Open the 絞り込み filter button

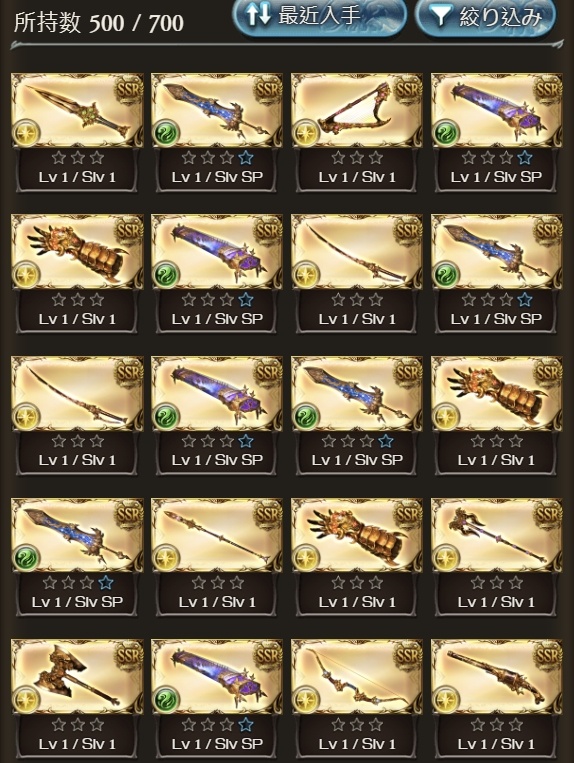click(x=487, y=17)
